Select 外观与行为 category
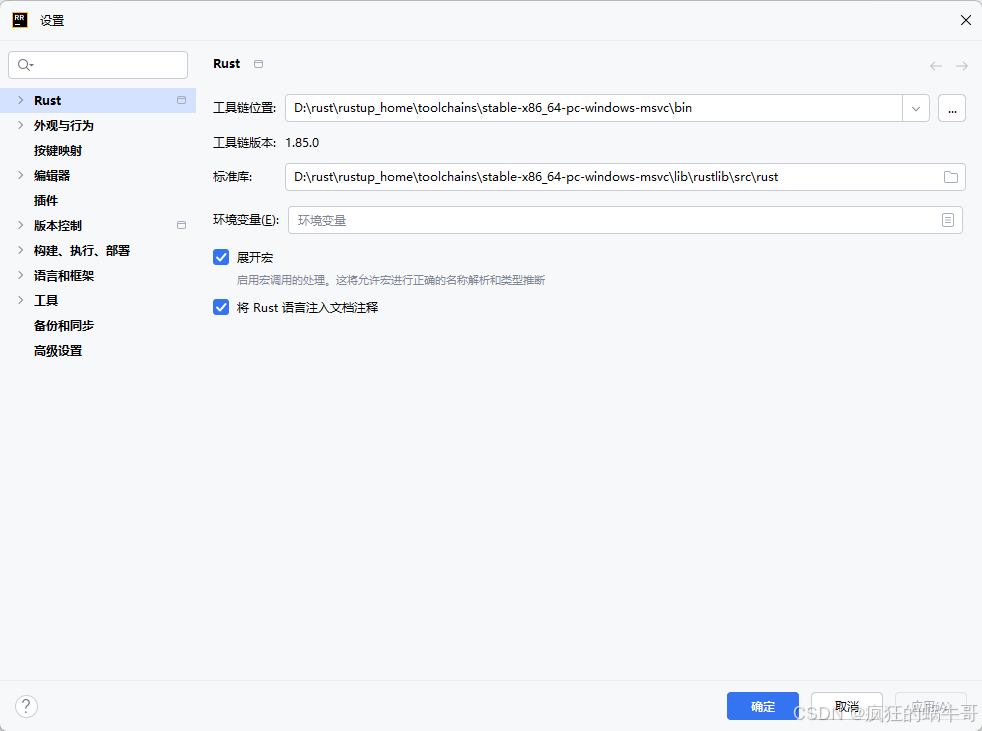Viewport: 982px width, 731px height. coord(64,125)
